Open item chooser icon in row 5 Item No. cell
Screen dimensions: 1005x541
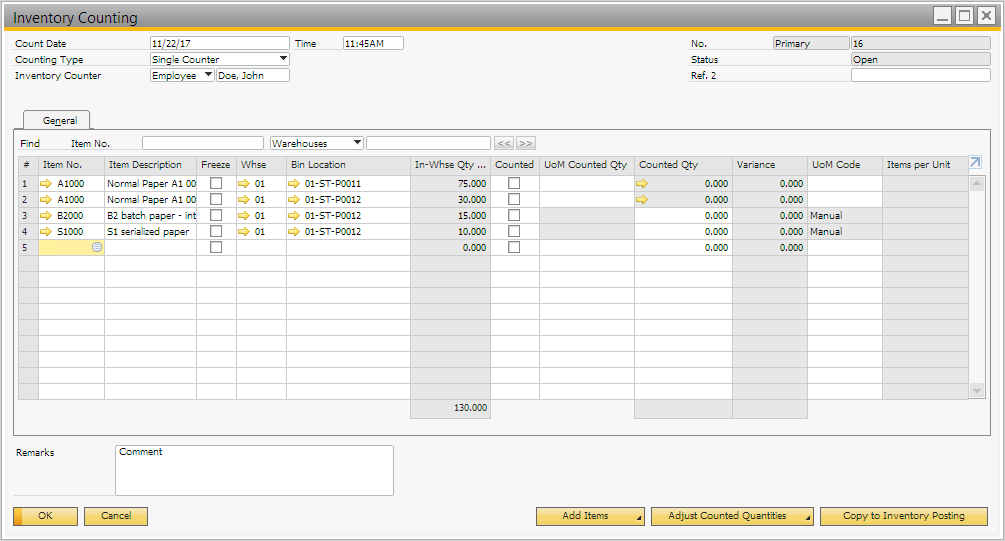pos(97,248)
